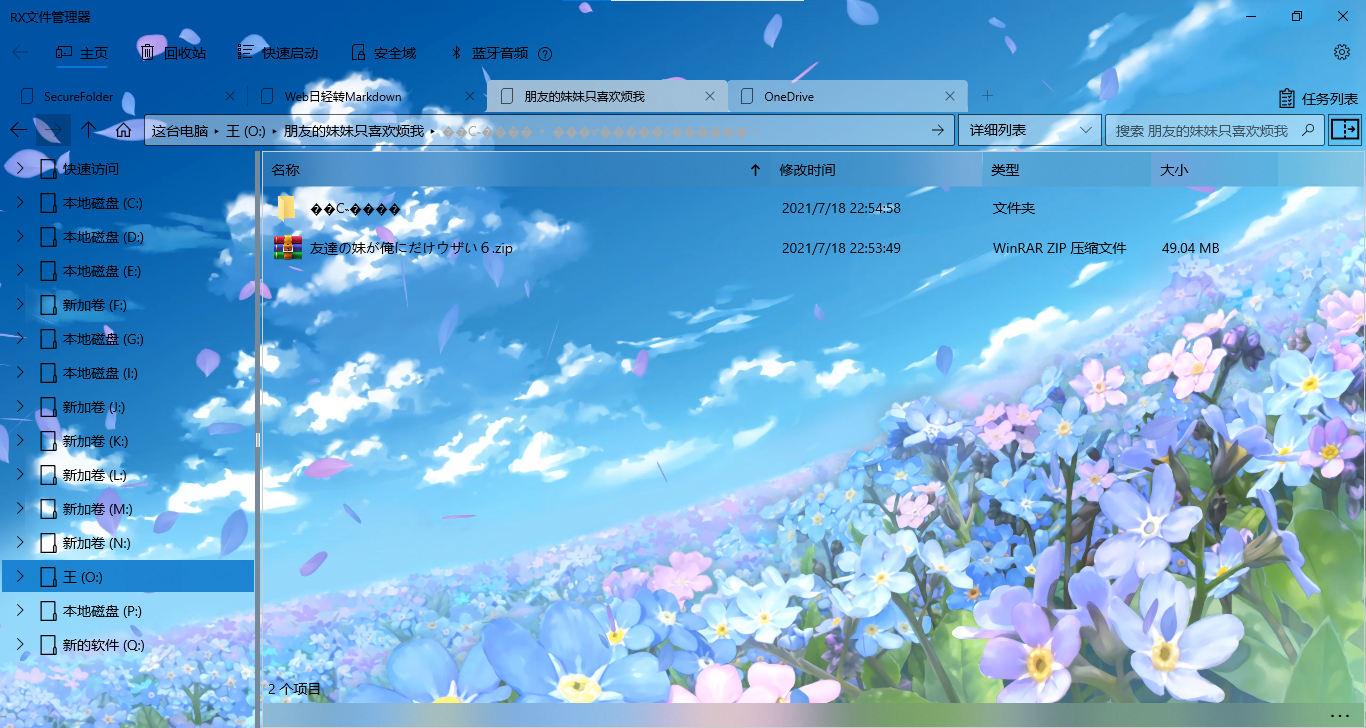Navigate back with address bar back arrow

coord(18,130)
